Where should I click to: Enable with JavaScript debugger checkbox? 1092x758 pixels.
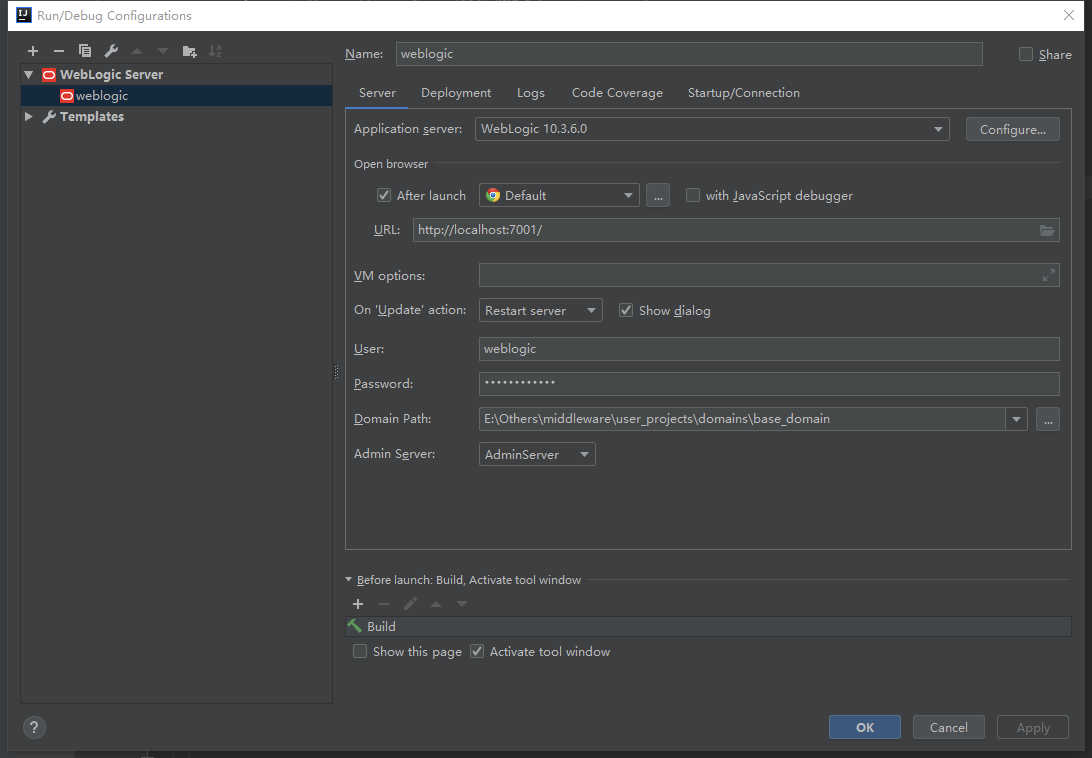693,195
